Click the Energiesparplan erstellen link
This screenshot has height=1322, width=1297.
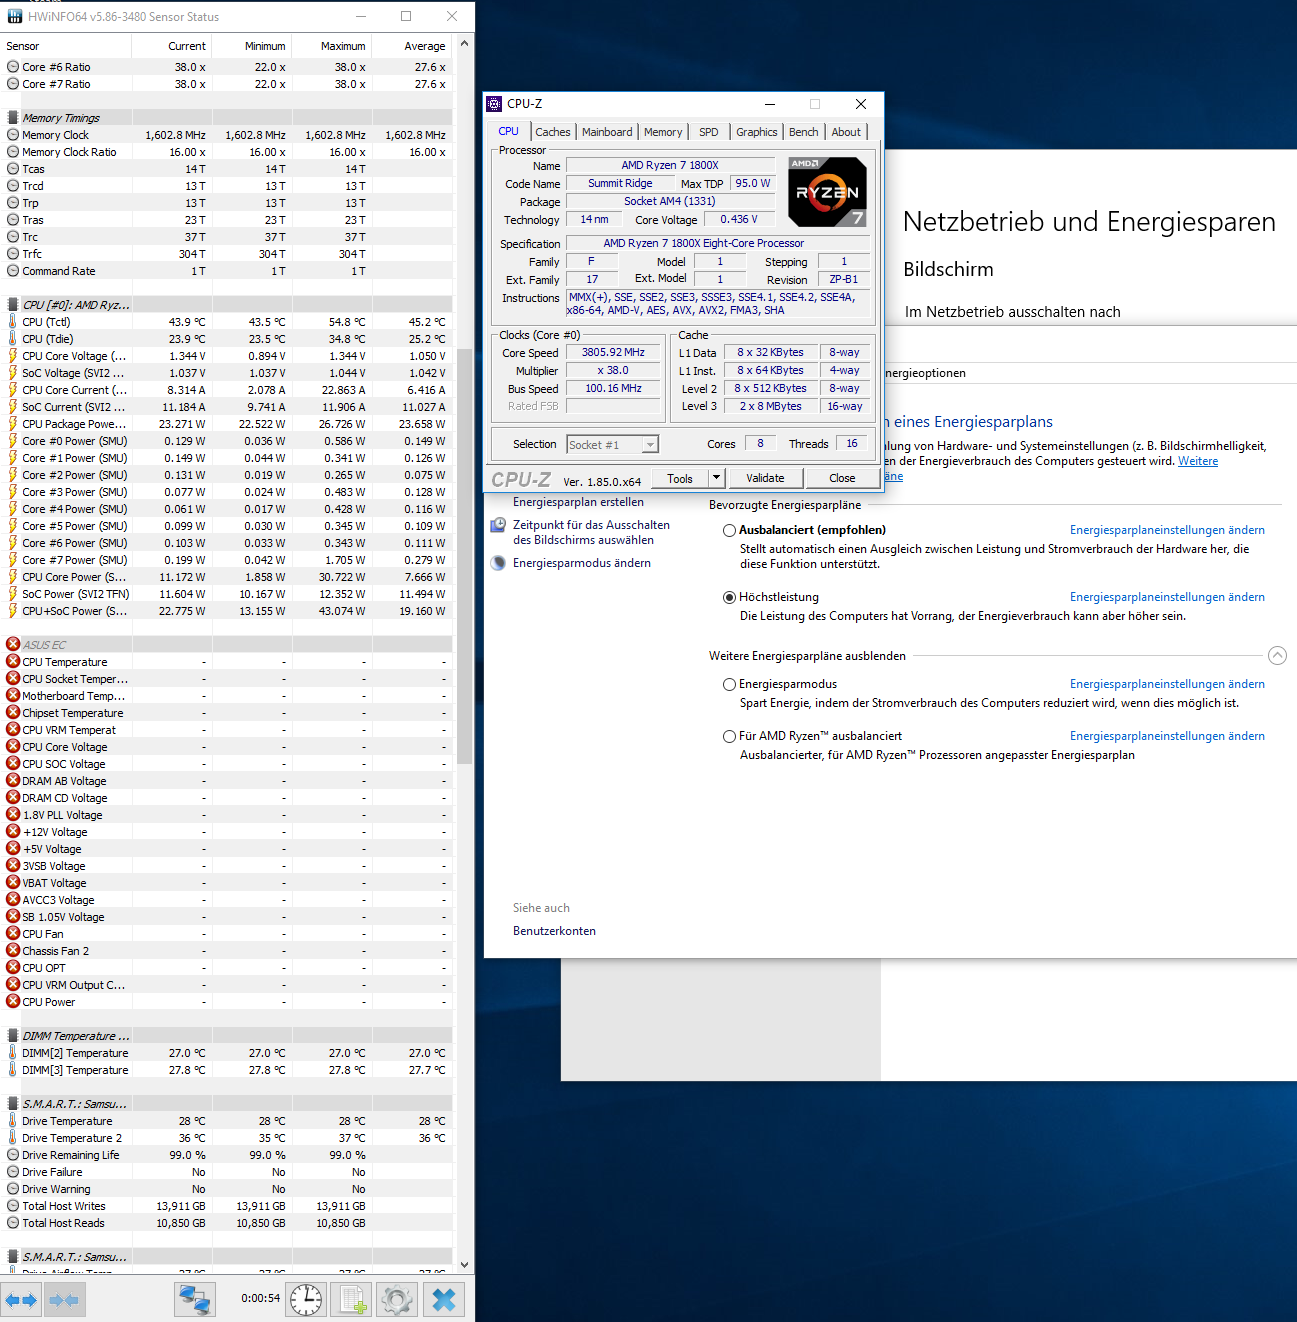tap(578, 502)
